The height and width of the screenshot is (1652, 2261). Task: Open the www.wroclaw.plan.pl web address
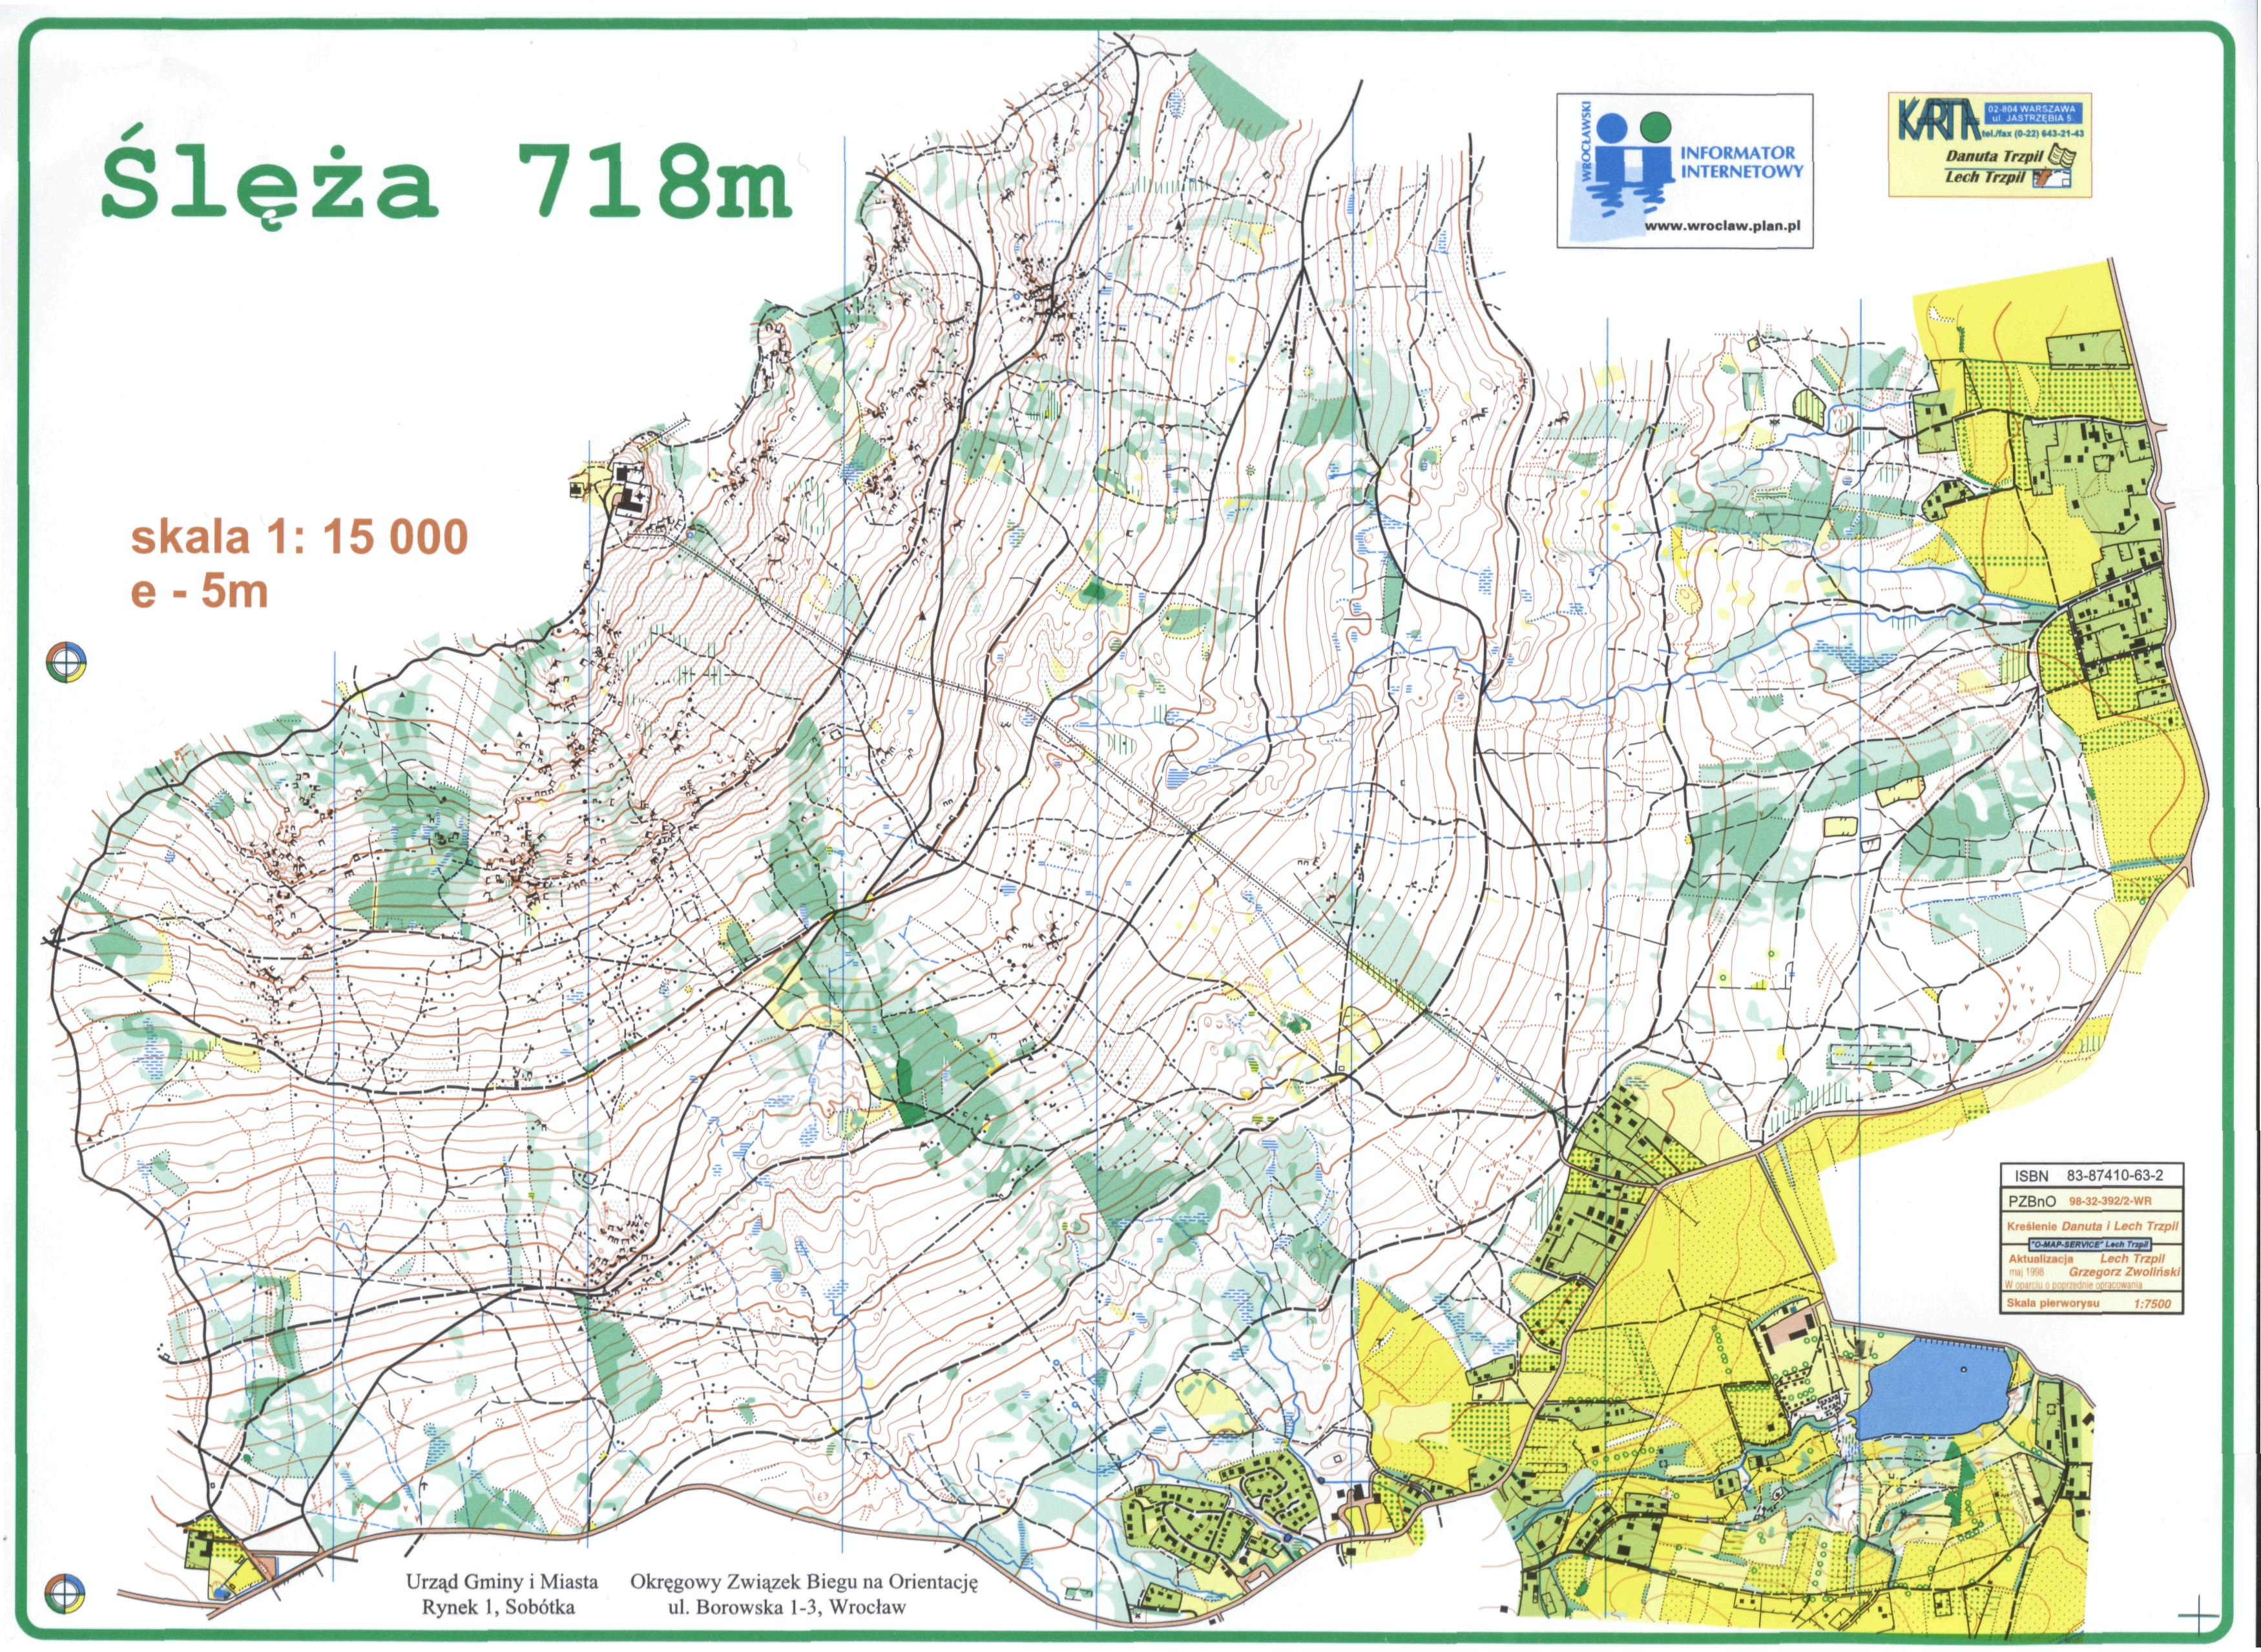1723,226
